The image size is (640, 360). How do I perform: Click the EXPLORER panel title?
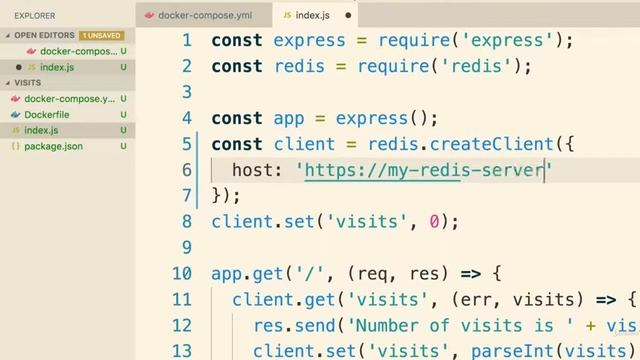35,16
